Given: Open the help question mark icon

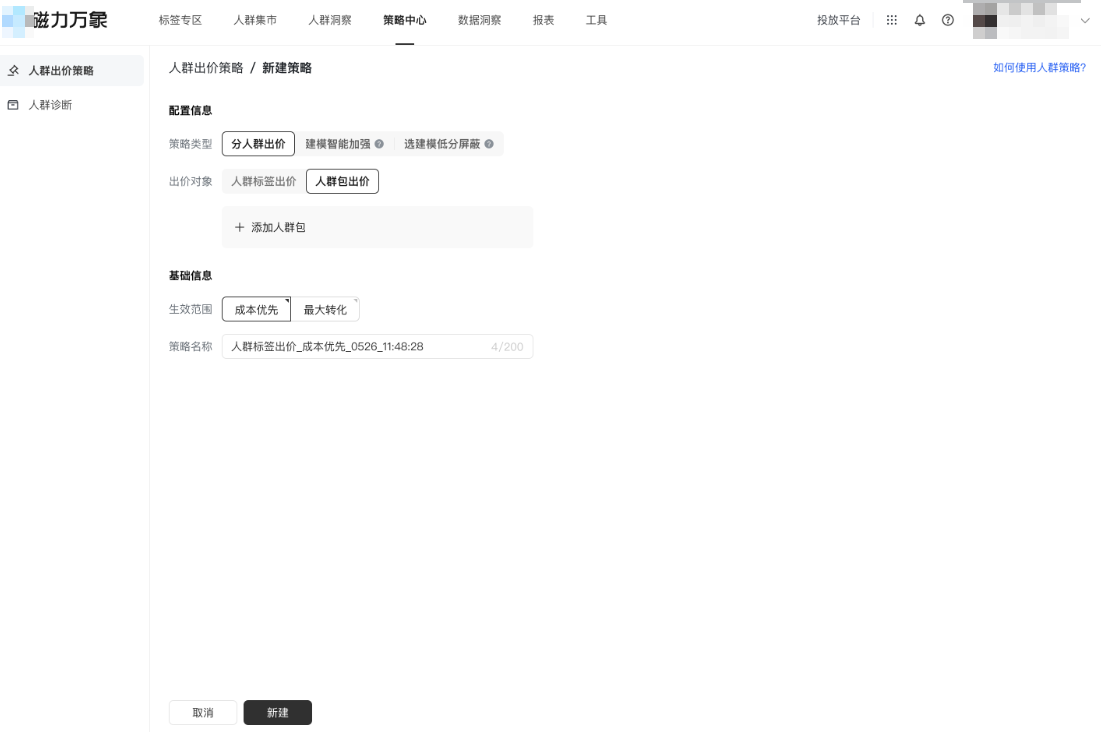Looking at the screenshot, I should pos(948,20).
